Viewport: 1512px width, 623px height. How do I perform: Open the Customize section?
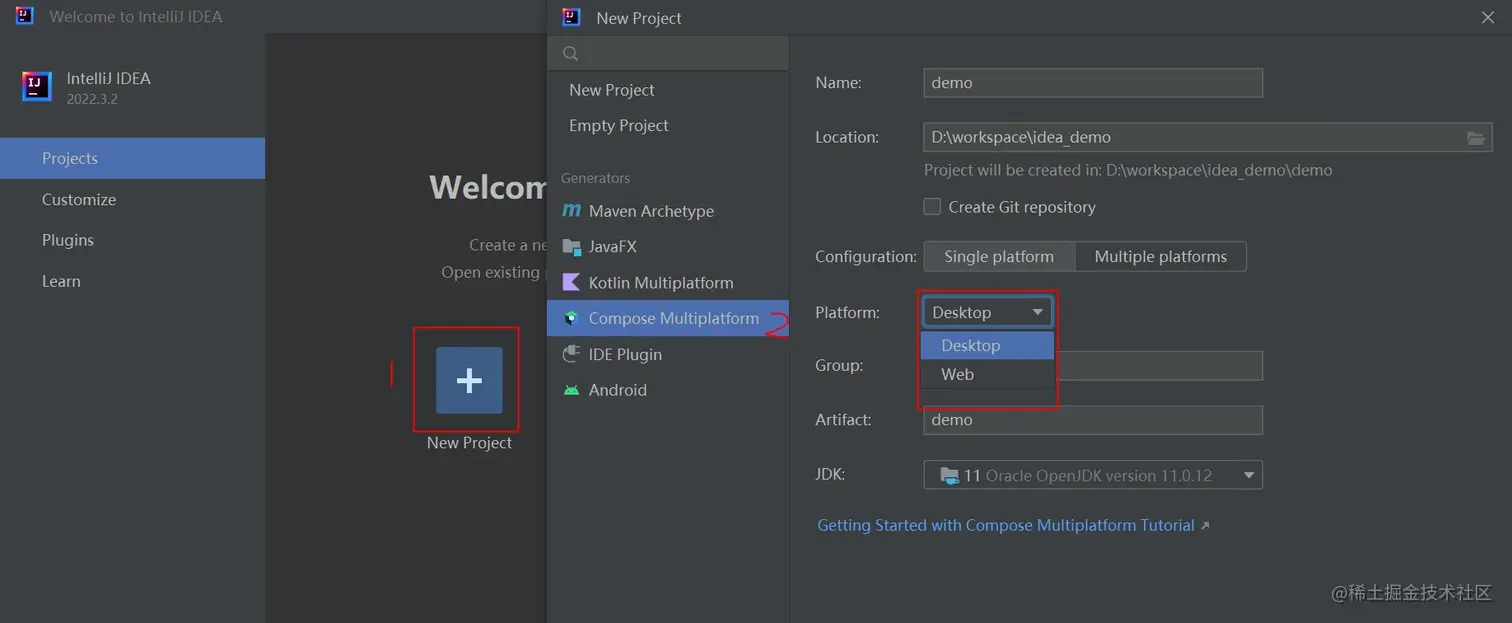pyautogui.click(x=79, y=200)
